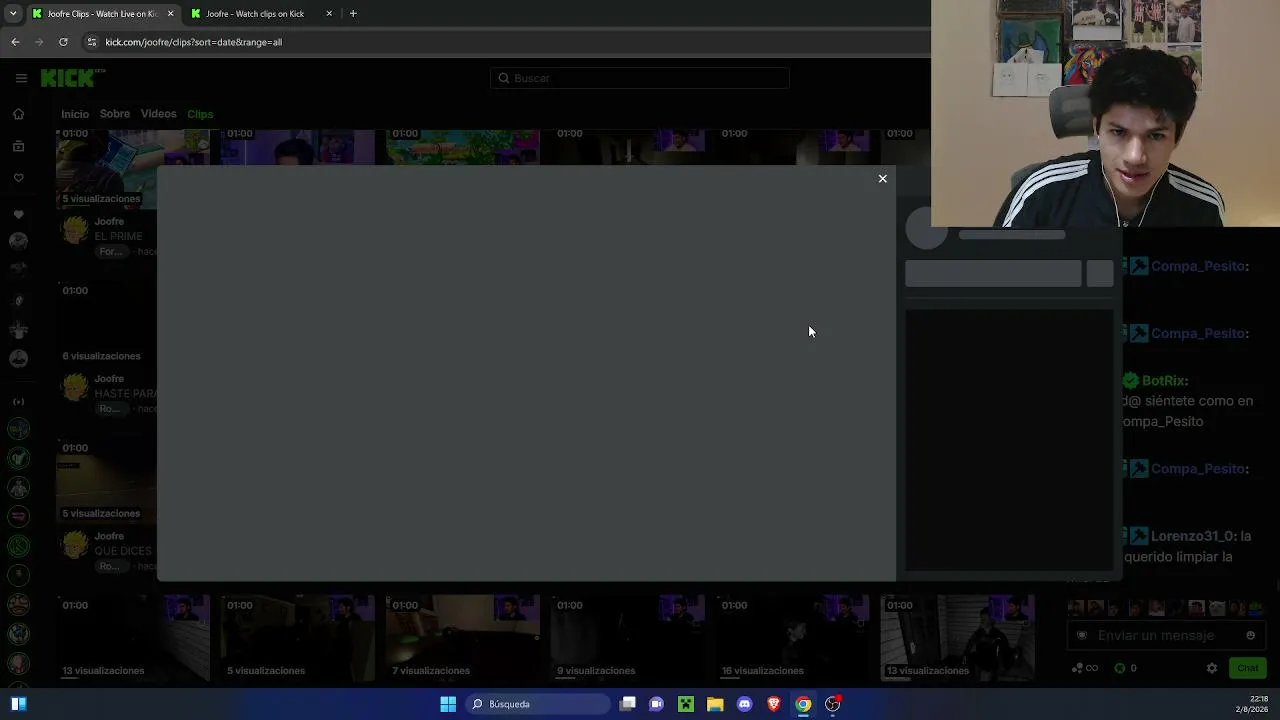The height and width of the screenshot is (720, 1280).
Task: Open the Inicio channel tab
Action: click(x=75, y=114)
